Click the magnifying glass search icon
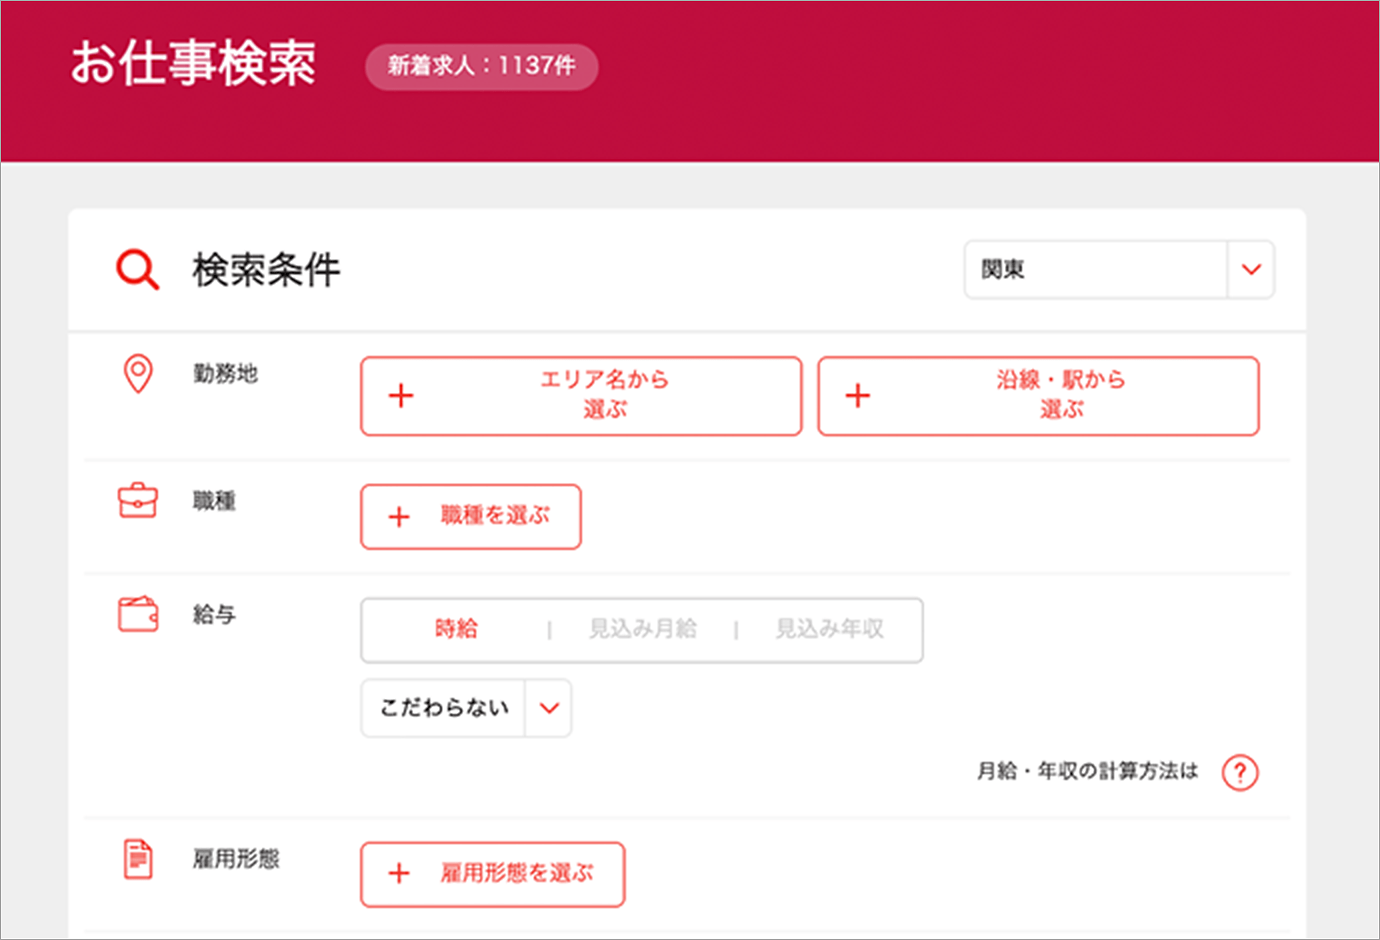 pyautogui.click(x=137, y=270)
